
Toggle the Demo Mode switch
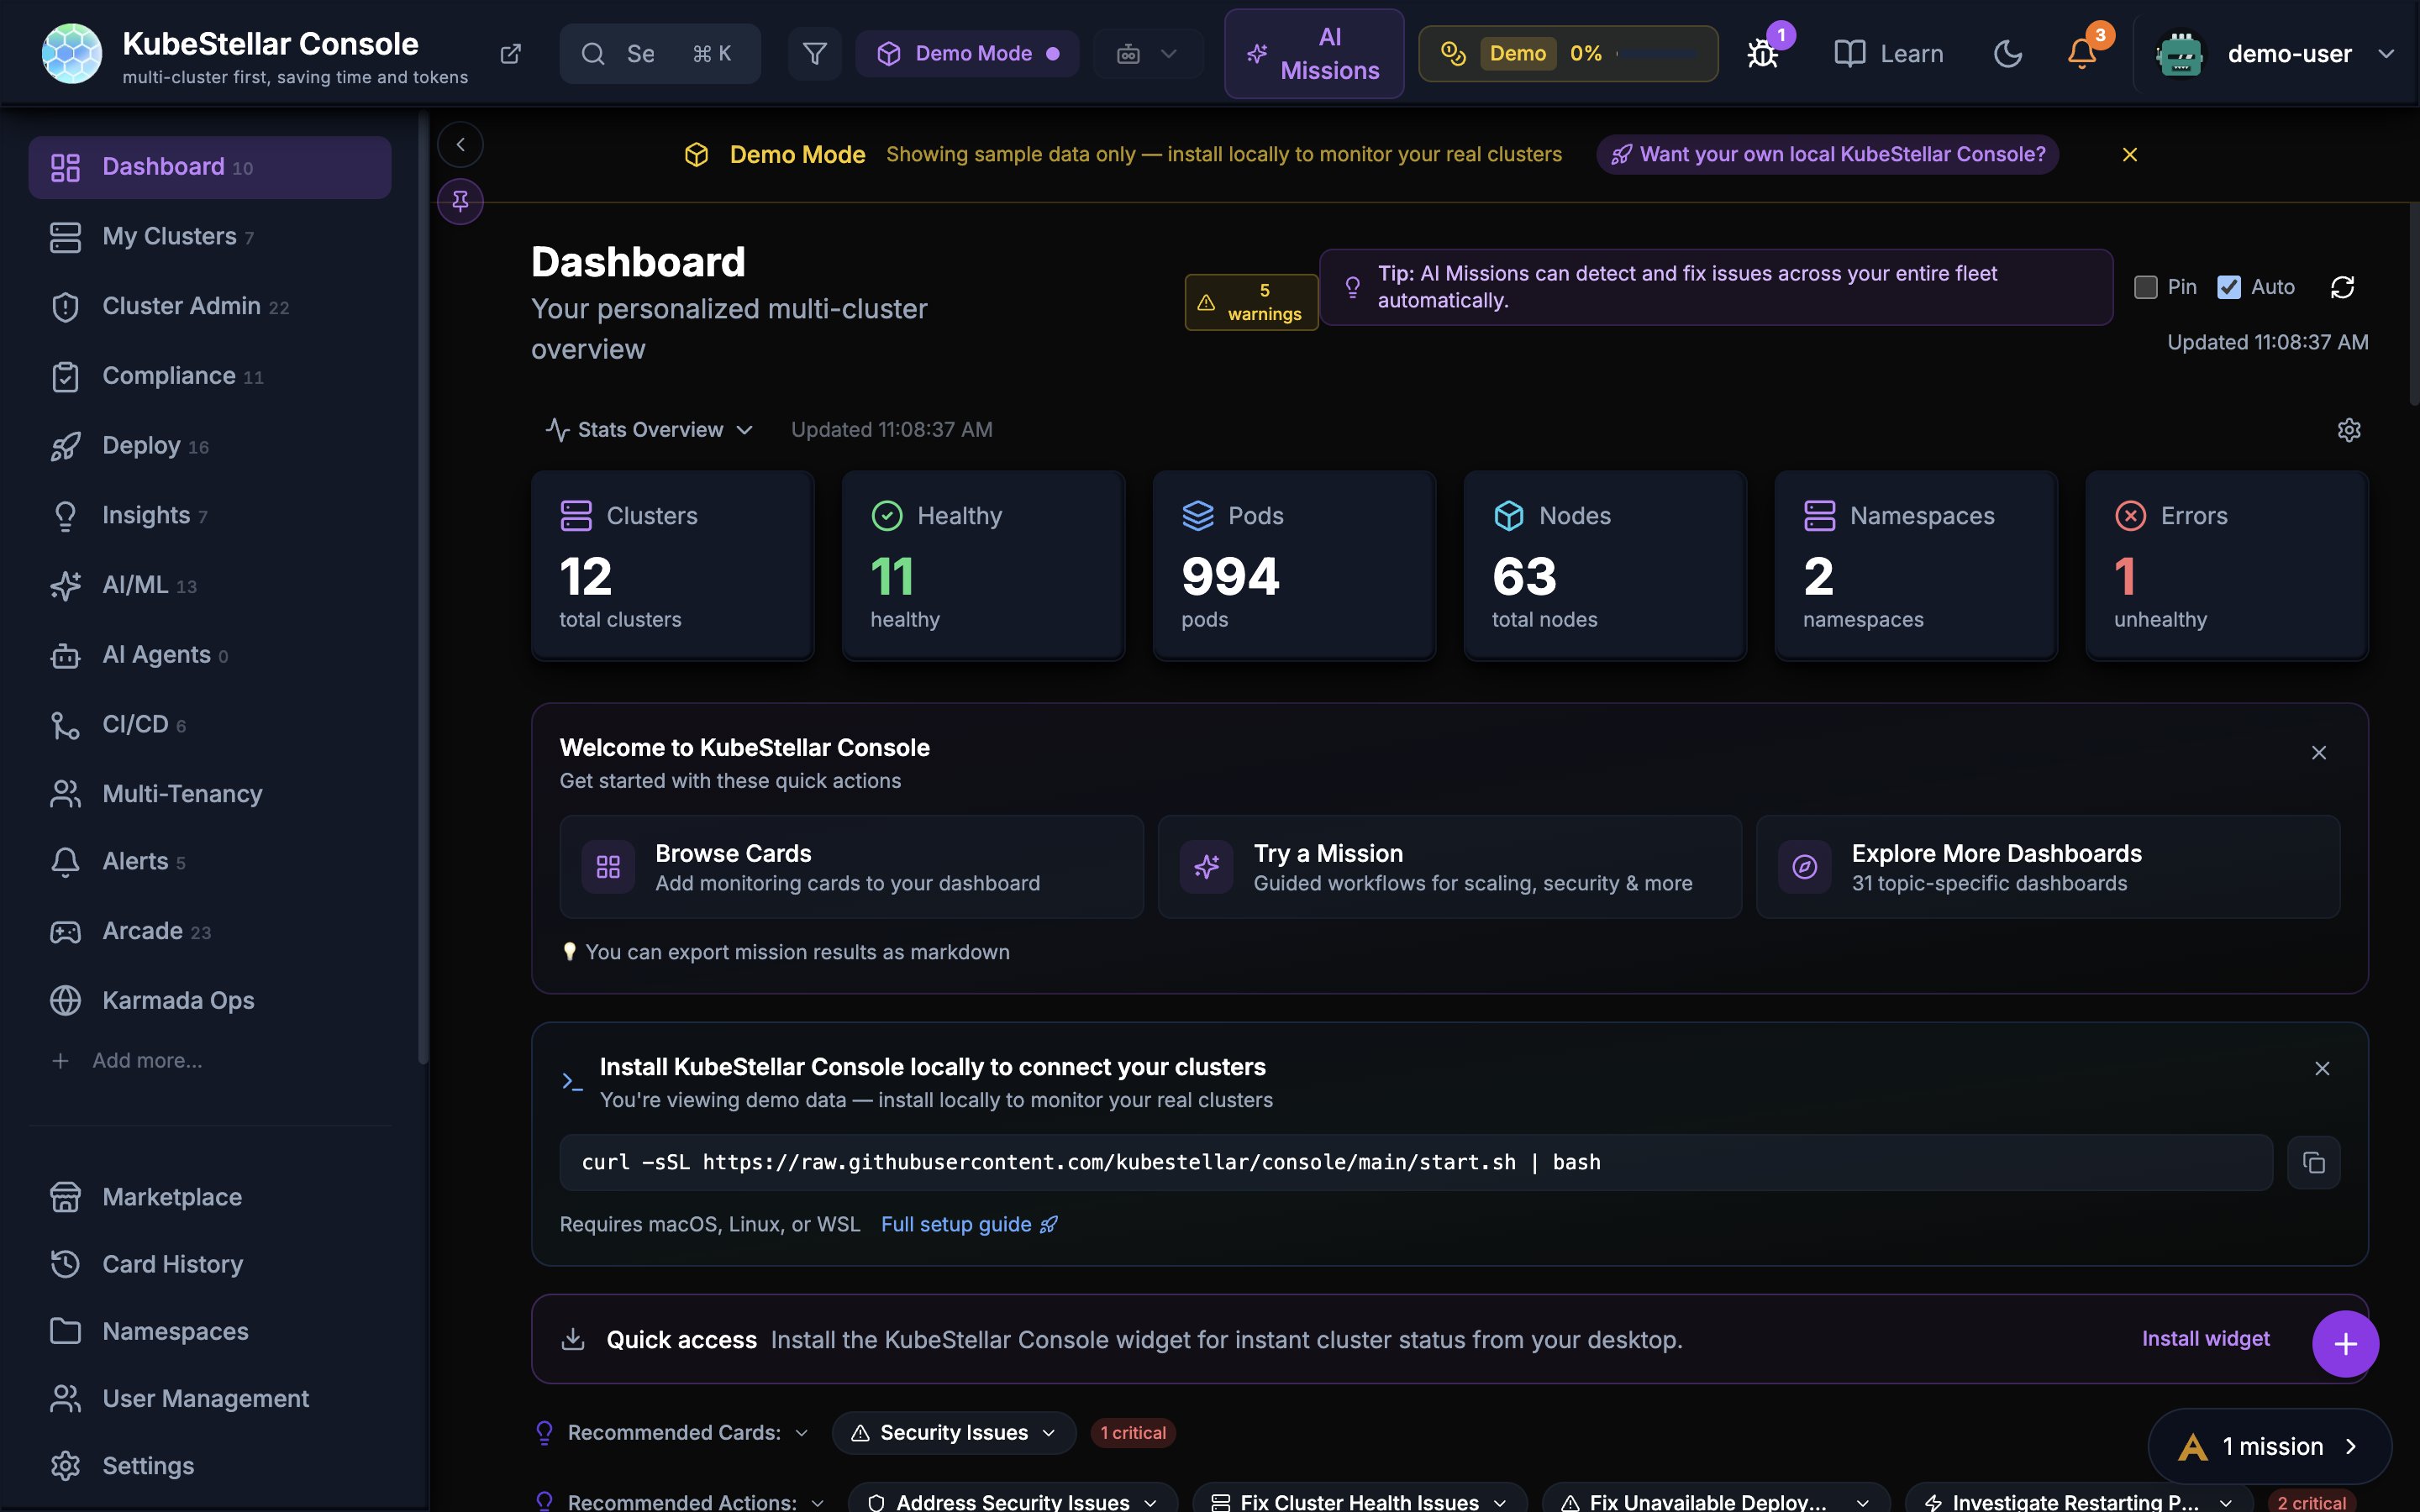point(967,54)
